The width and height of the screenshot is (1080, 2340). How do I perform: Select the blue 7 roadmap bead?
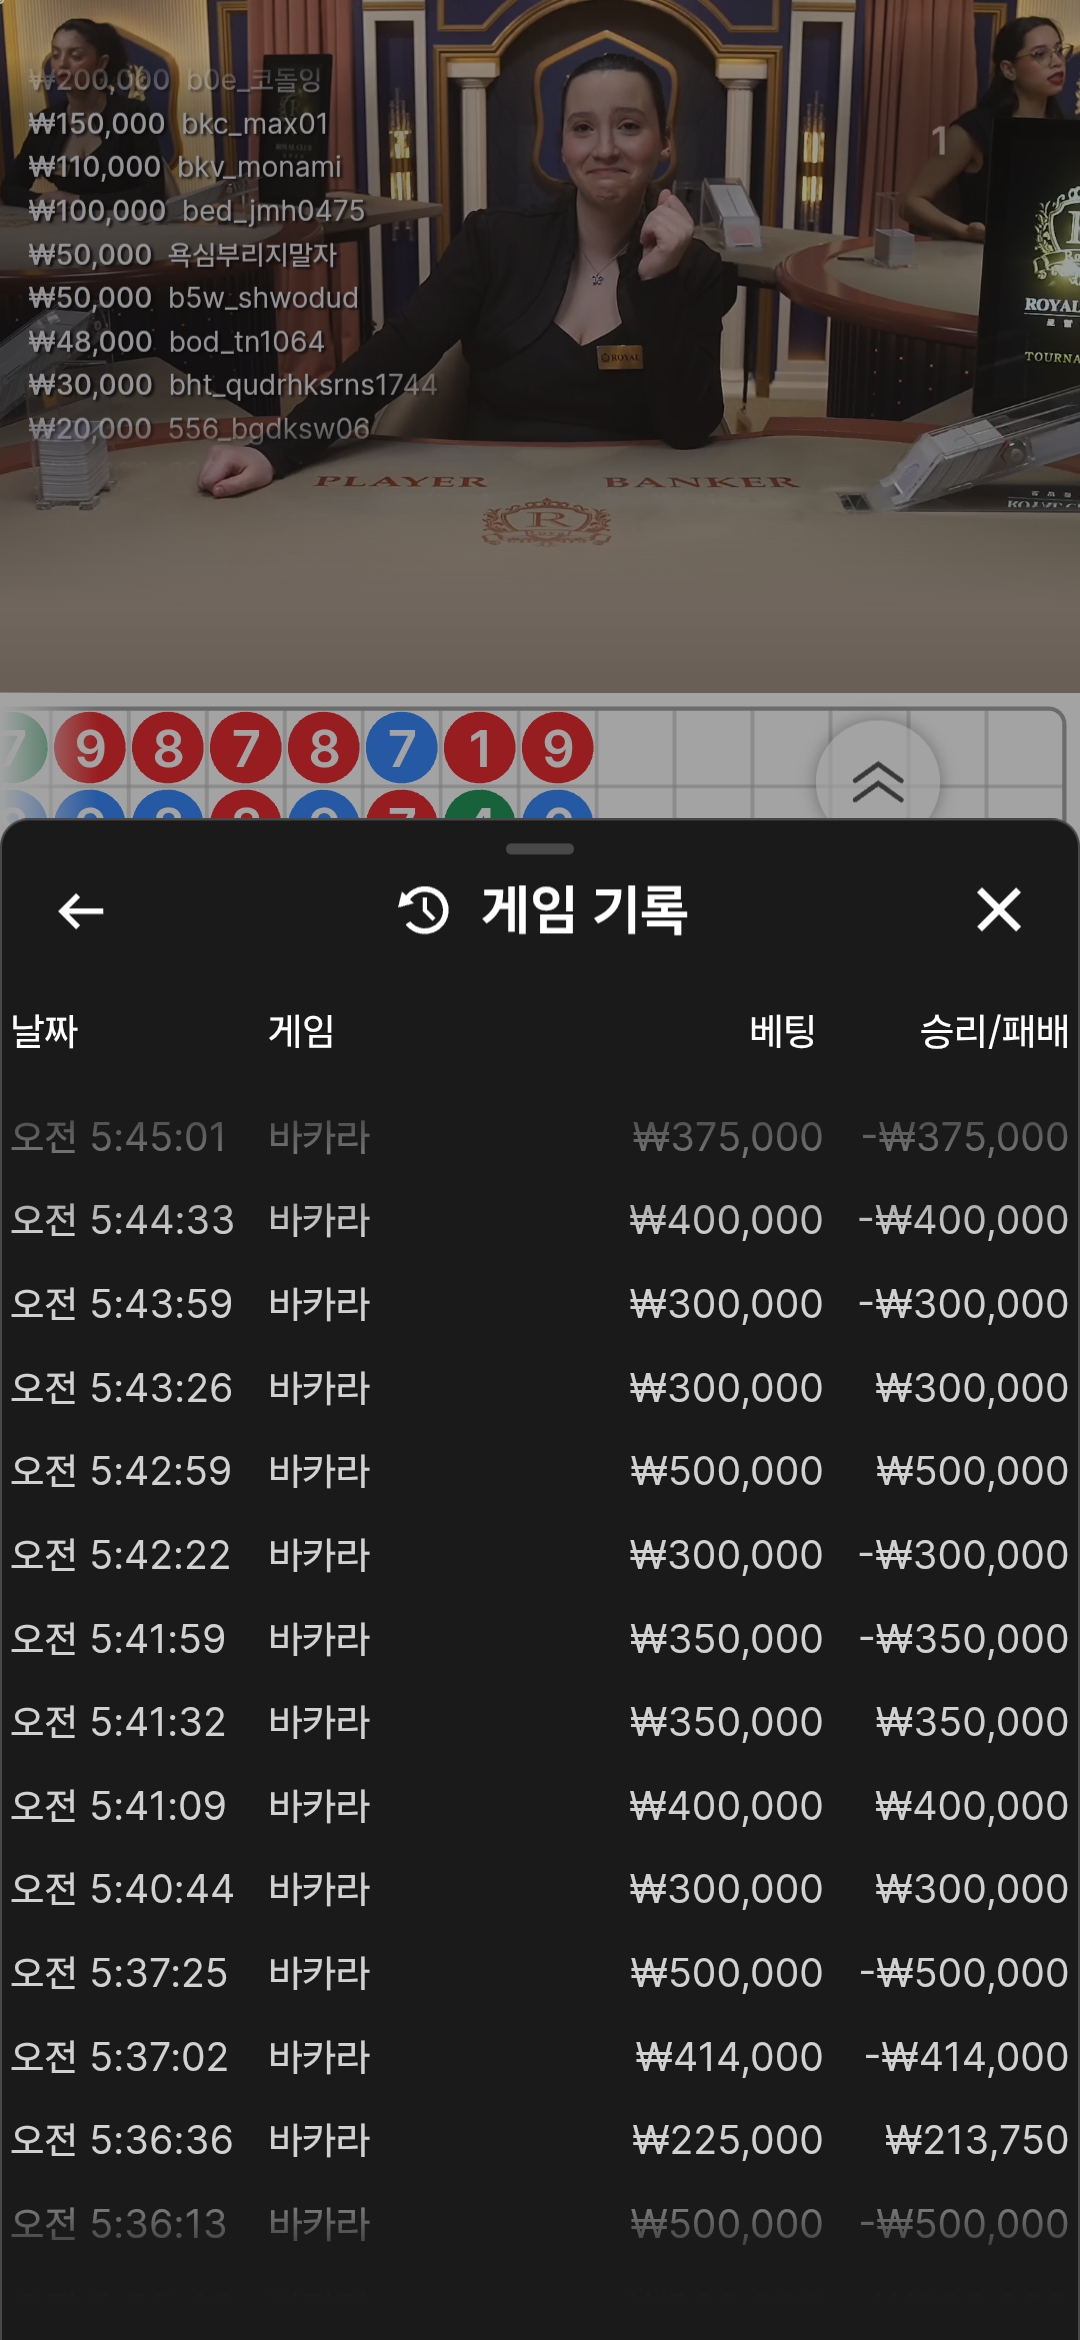click(402, 748)
